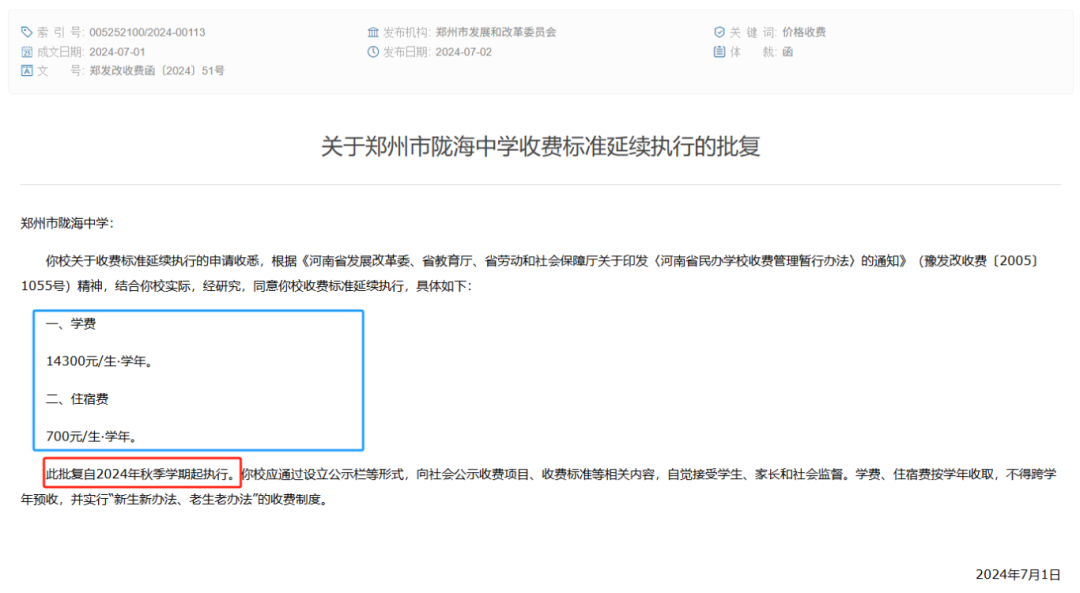Click the clock icon beside 发布日期
The image size is (1080, 593).
(x=373, y=52)
